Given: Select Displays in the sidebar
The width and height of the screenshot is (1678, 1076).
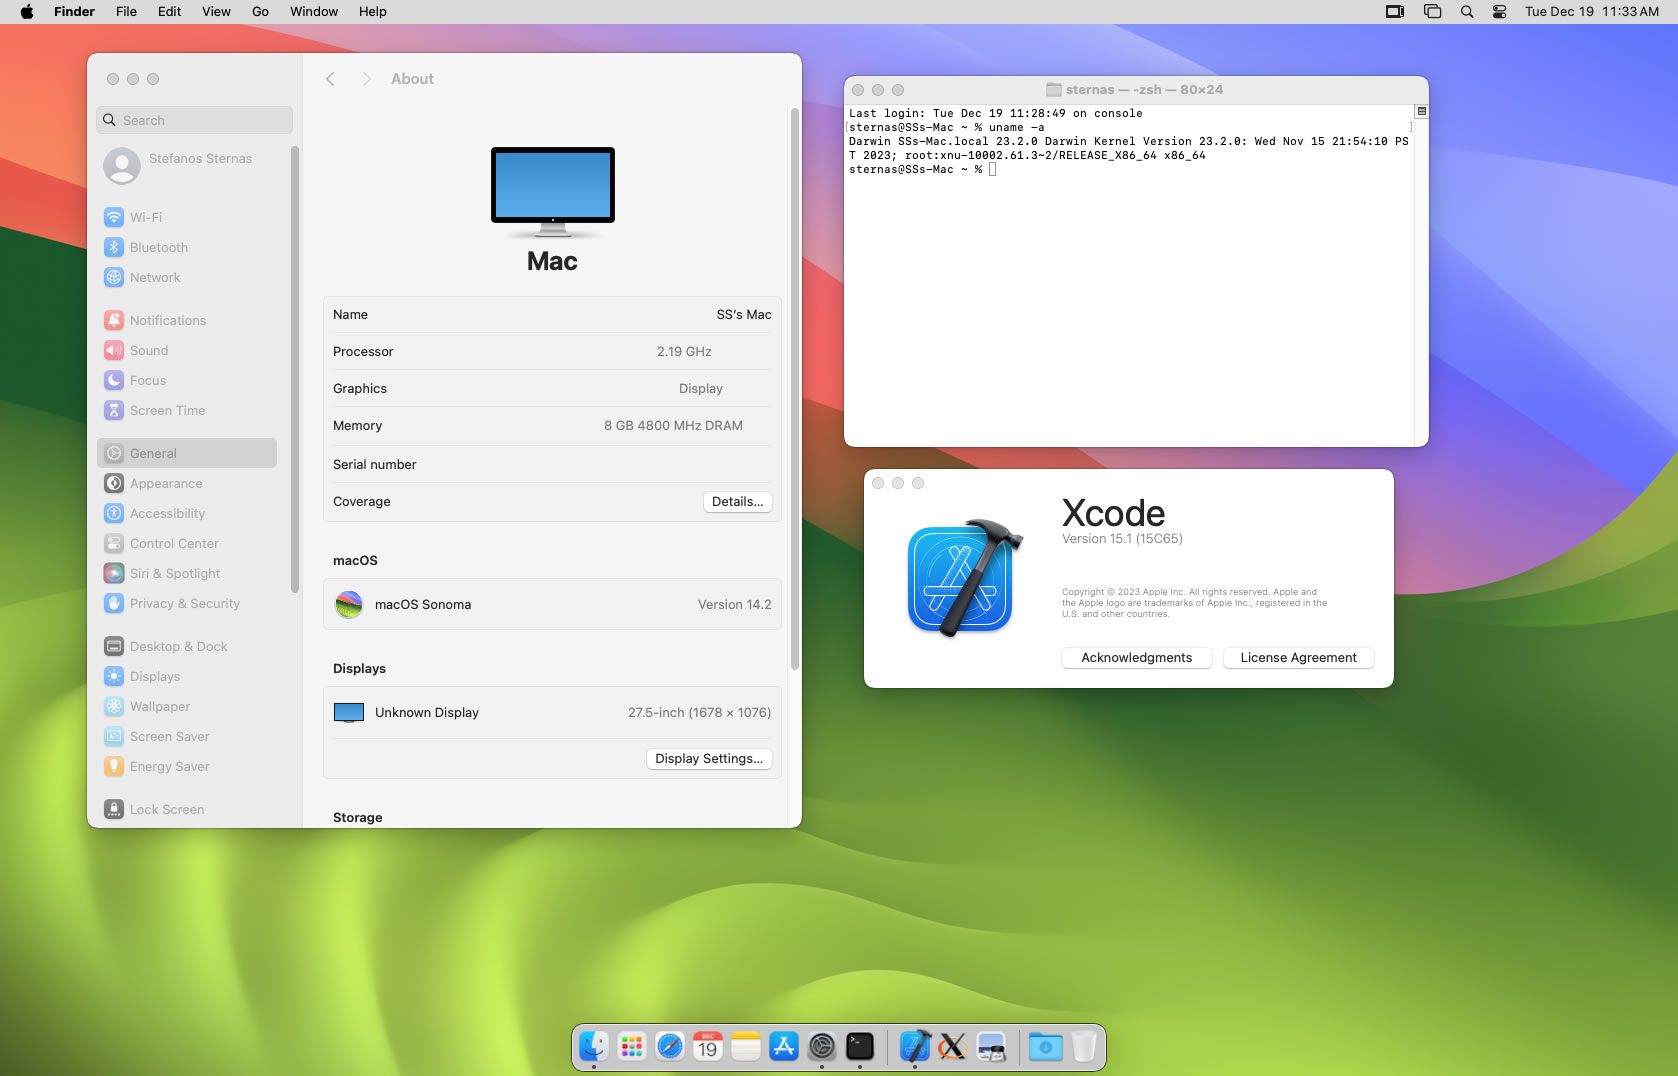Looking at the screenshot, I should pos(187,676).
